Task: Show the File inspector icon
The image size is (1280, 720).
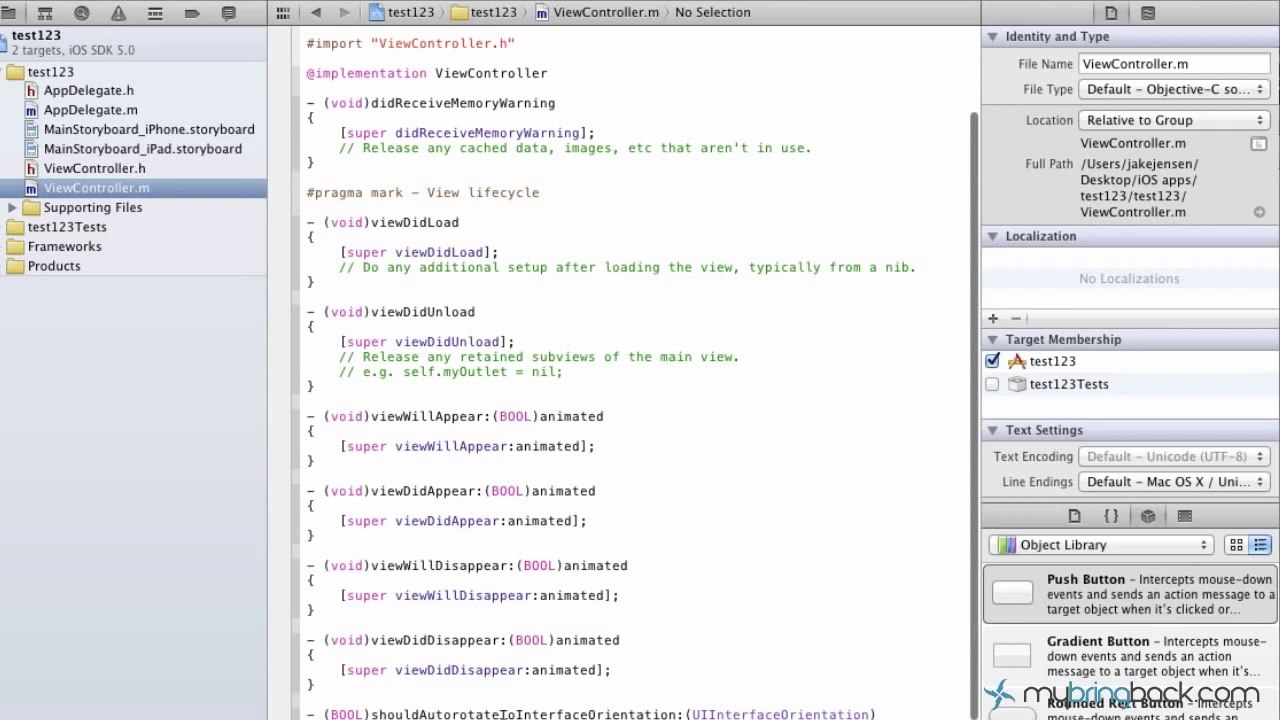Action: pyautogui.click(x=1111, y=13)
